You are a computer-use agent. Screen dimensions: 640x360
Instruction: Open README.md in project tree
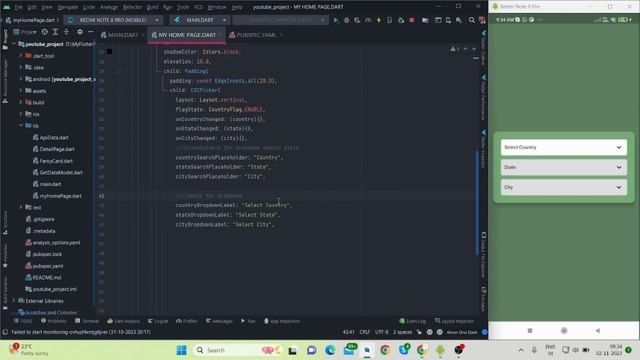point(43,278)
